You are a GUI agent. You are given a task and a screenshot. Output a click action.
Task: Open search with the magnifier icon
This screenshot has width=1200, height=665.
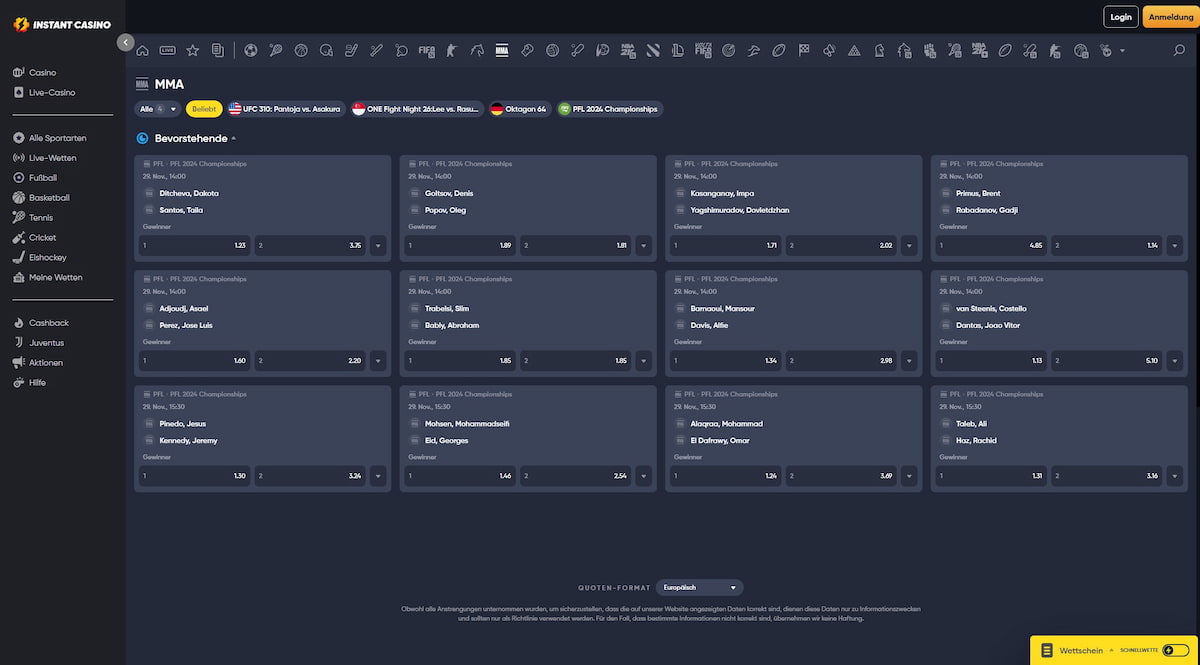[1179, 50]
